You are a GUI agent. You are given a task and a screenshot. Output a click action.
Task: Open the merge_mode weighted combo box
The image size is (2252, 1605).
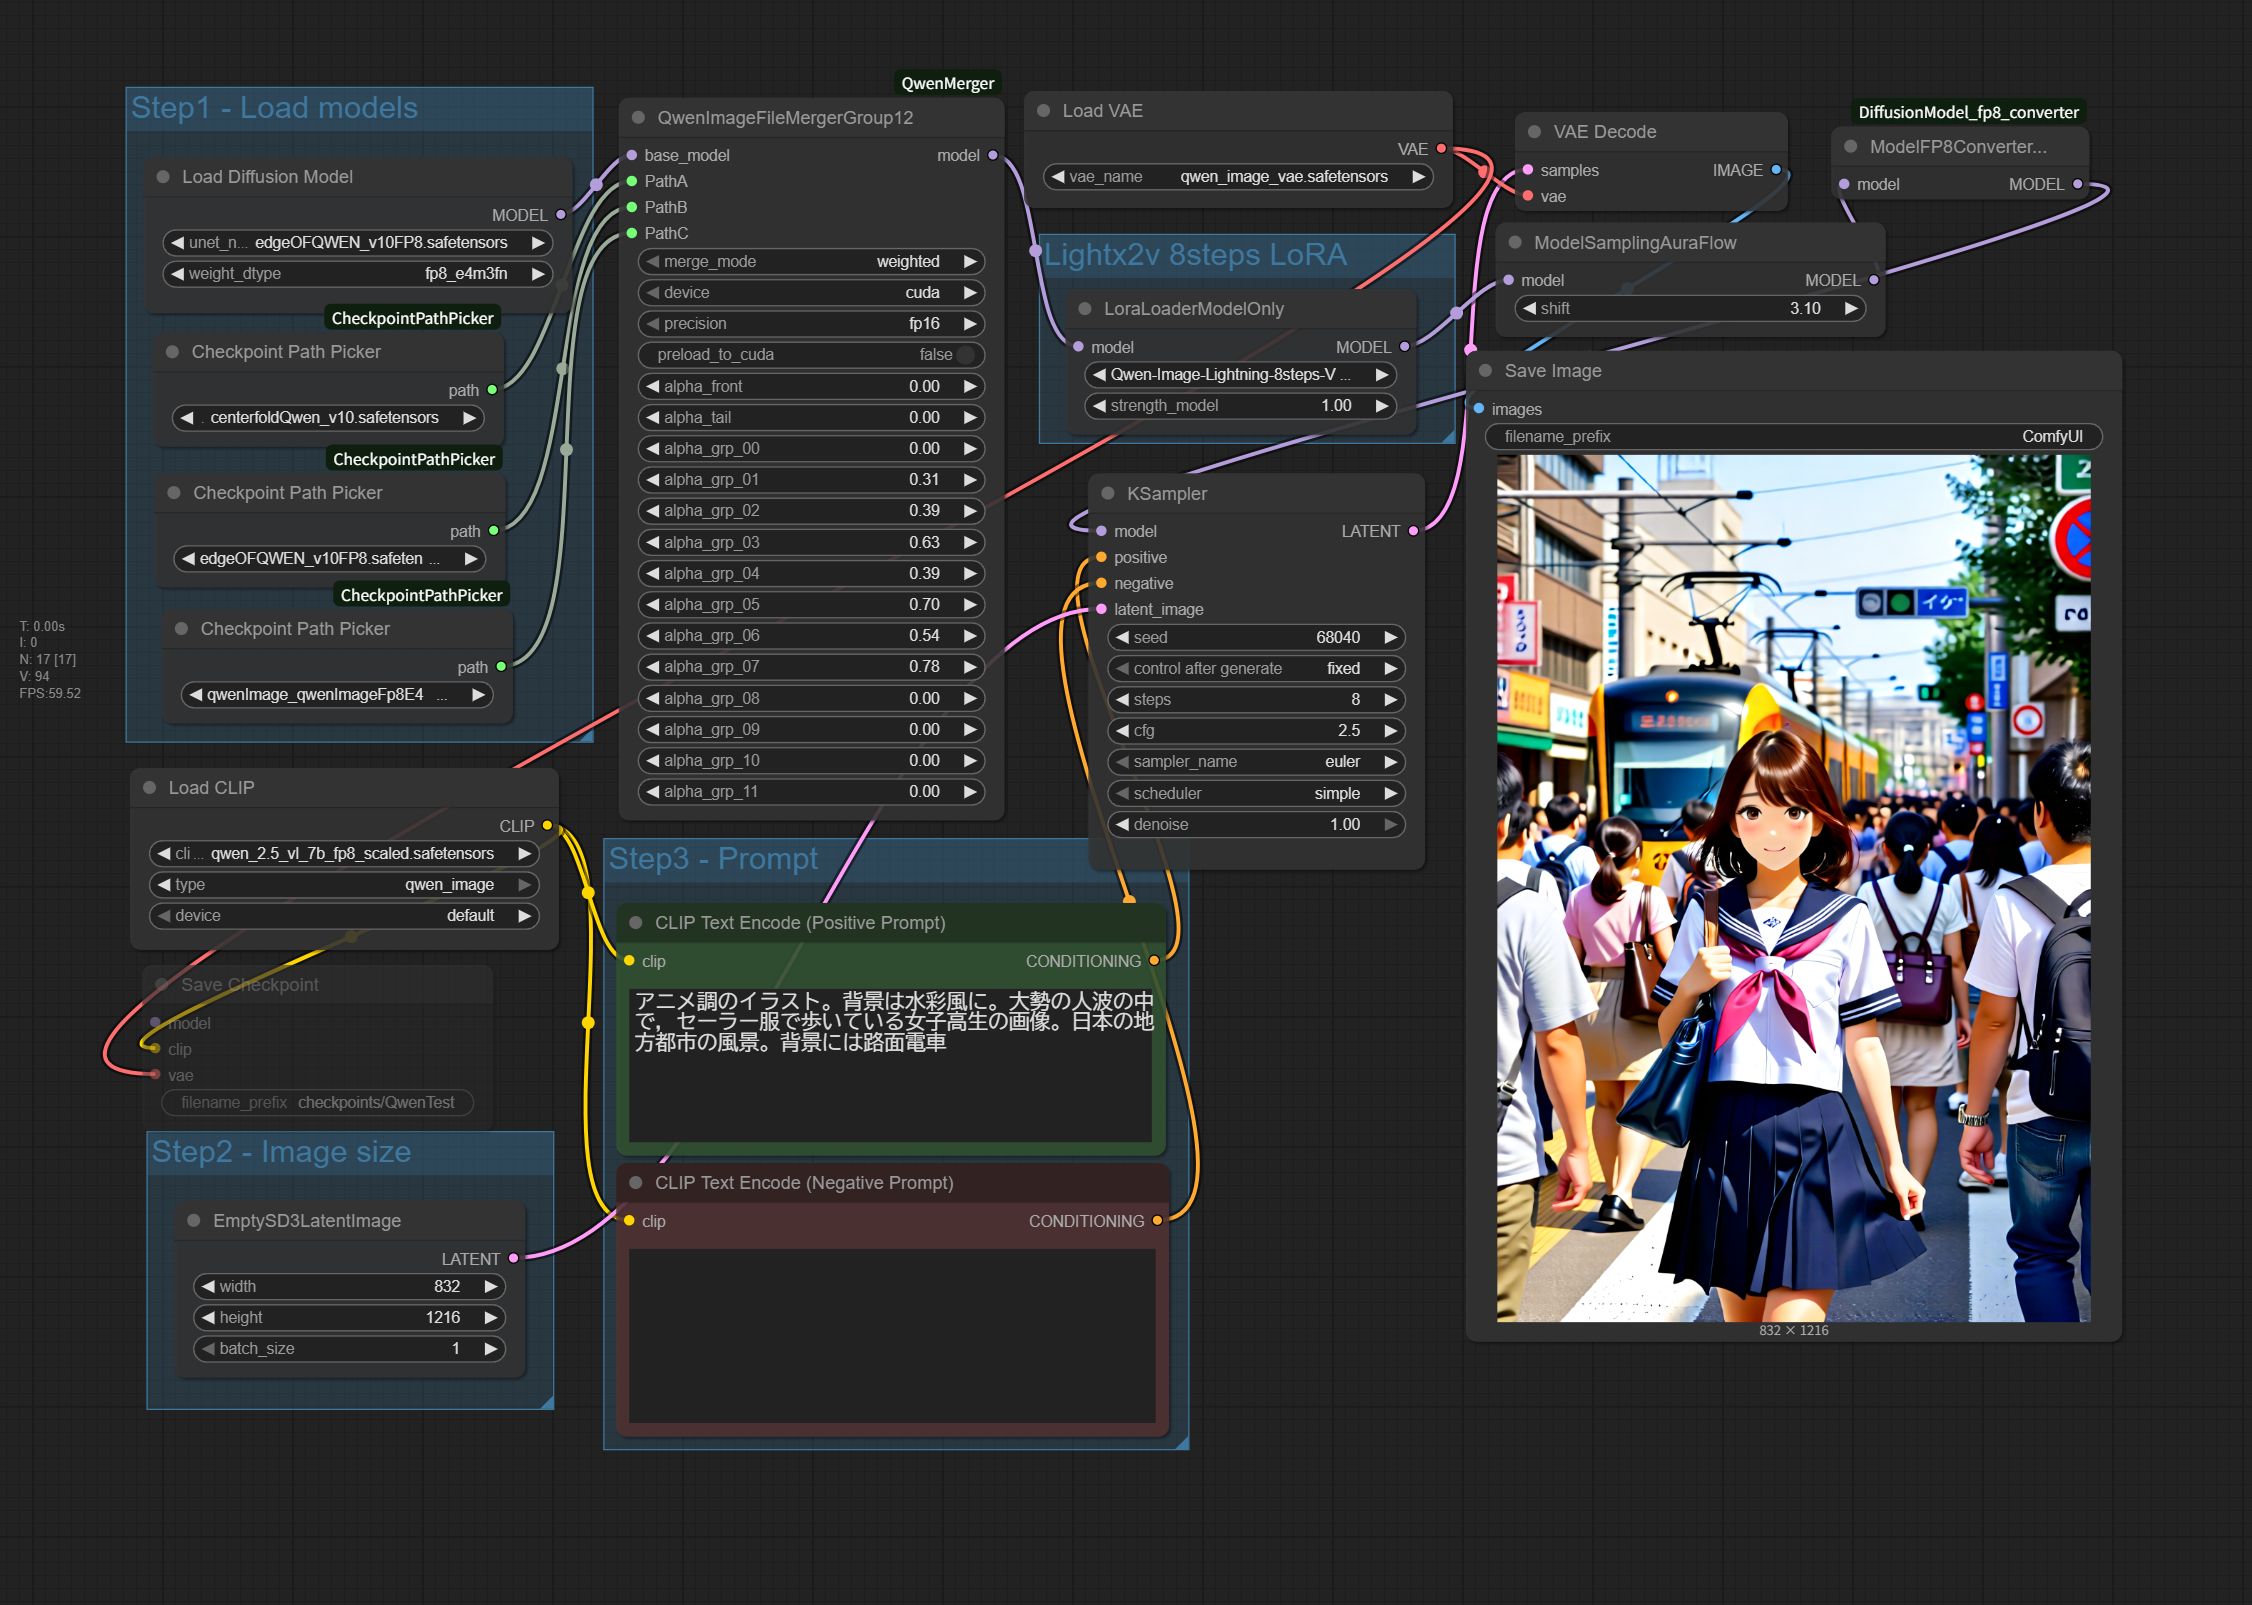(x=810, y=262)
